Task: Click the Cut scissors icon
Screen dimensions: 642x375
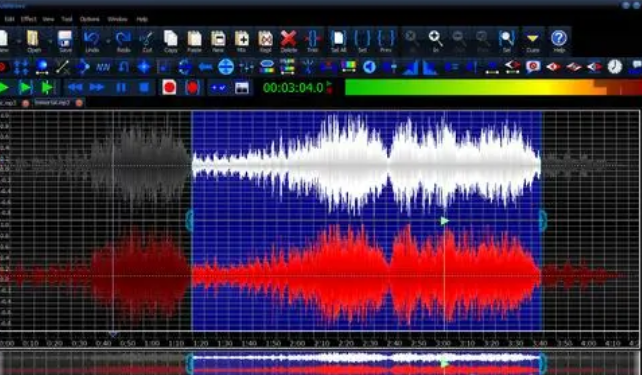Action: pyautogui.click(x=146, y=39)
